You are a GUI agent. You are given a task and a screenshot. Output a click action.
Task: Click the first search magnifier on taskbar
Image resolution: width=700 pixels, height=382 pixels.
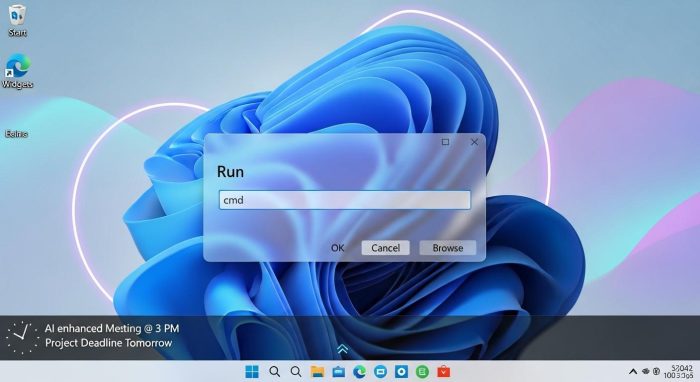(x=275, y=371)
